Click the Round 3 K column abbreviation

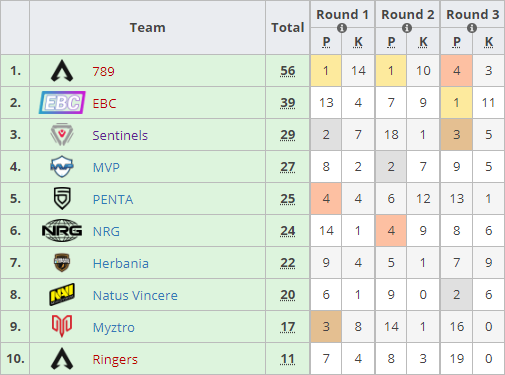489,42
